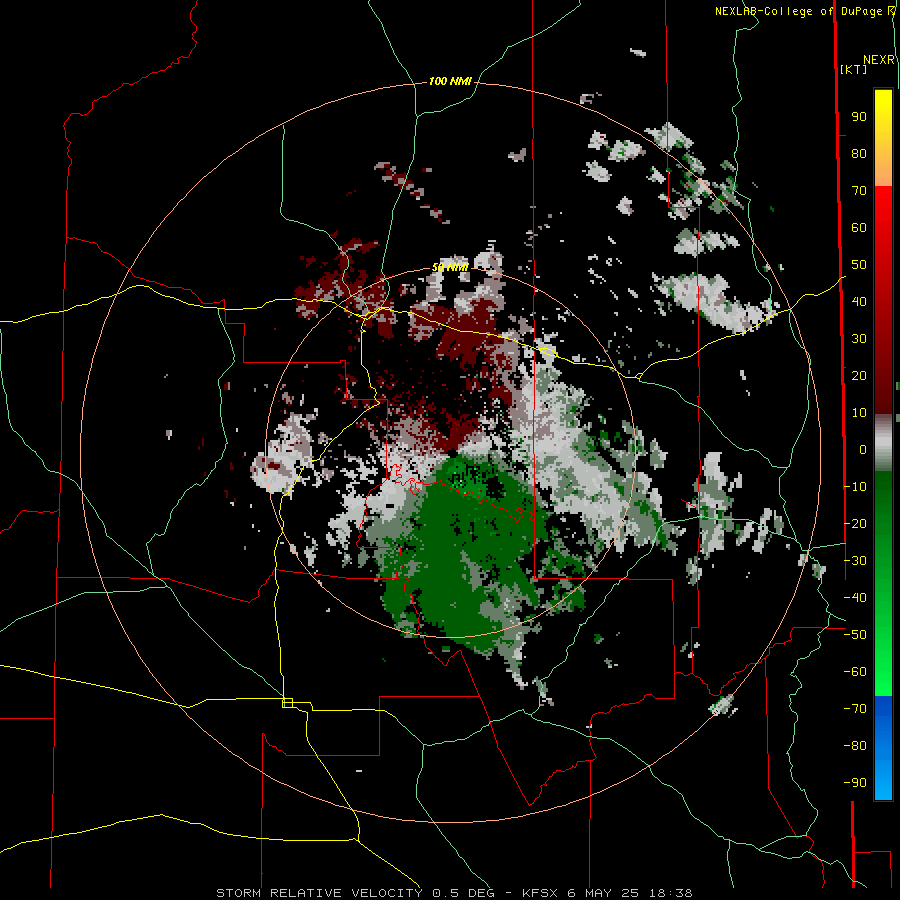
Task: Click the 90 value on velocity scale
Action: point(859,117)
